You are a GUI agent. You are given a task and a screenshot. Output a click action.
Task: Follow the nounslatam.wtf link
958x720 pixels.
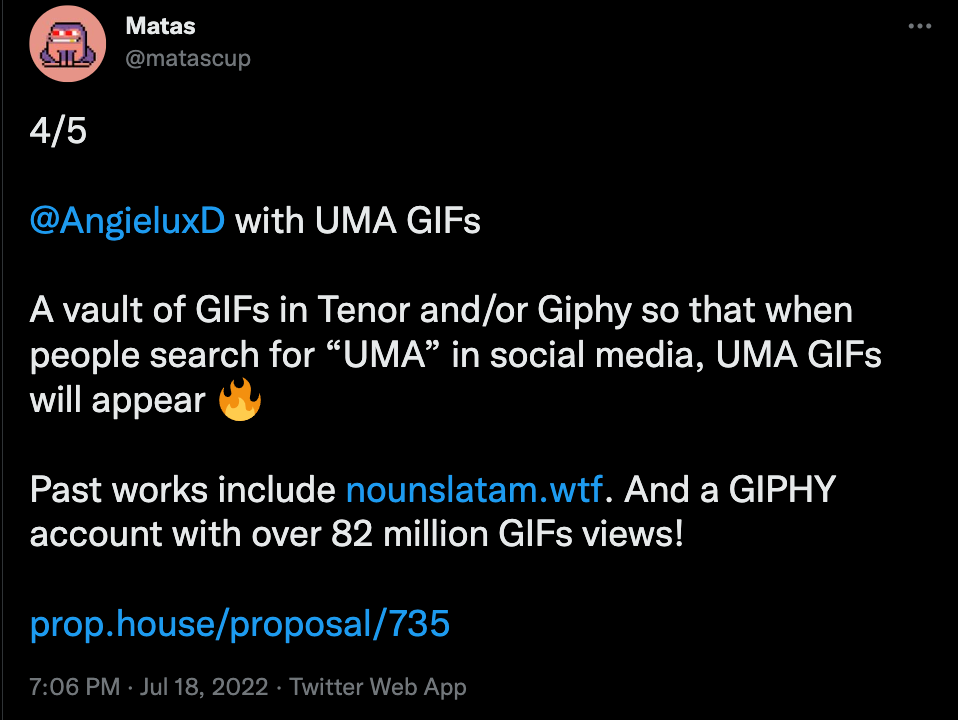[474, 490]
